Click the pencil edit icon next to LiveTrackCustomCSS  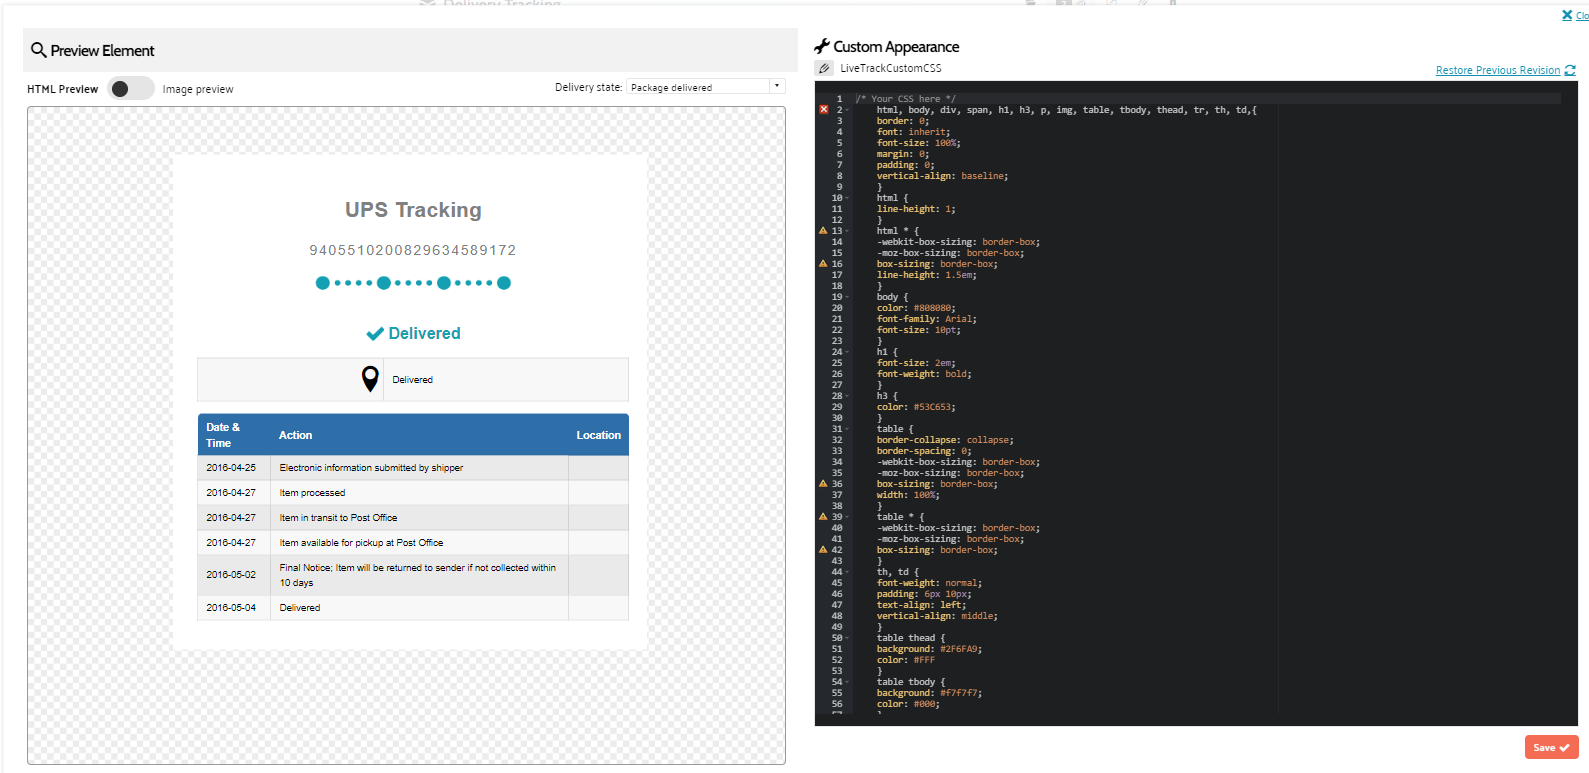824,68
